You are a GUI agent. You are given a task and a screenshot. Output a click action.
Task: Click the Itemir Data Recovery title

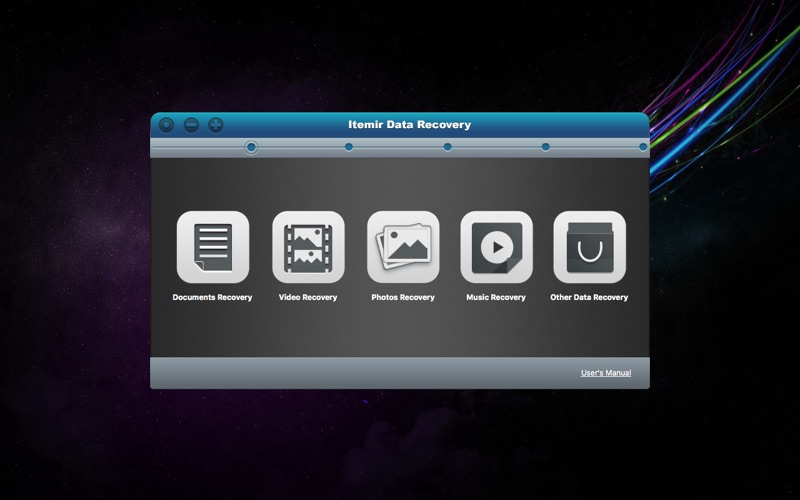(409, 124)
